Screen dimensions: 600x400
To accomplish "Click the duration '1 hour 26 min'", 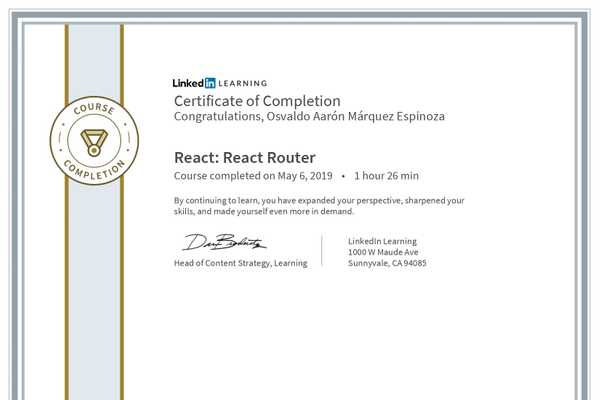I will point(386,176).
